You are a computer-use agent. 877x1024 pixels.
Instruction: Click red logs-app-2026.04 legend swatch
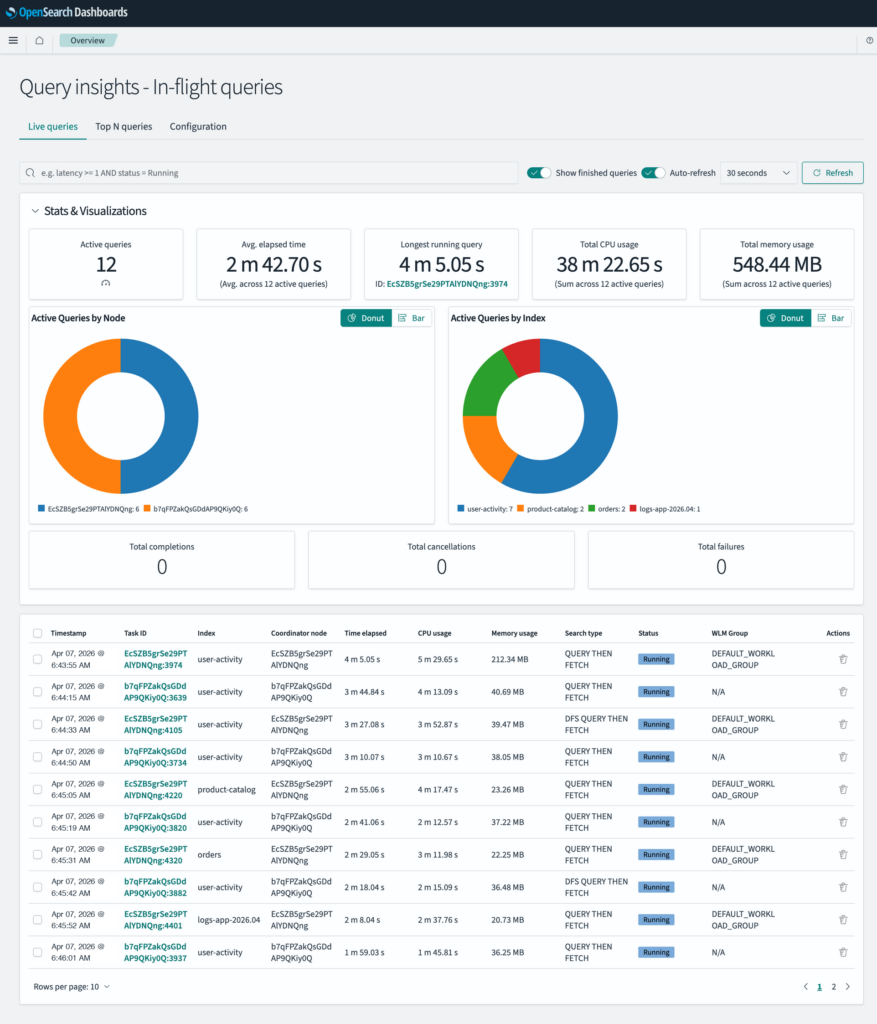[633, 509]
